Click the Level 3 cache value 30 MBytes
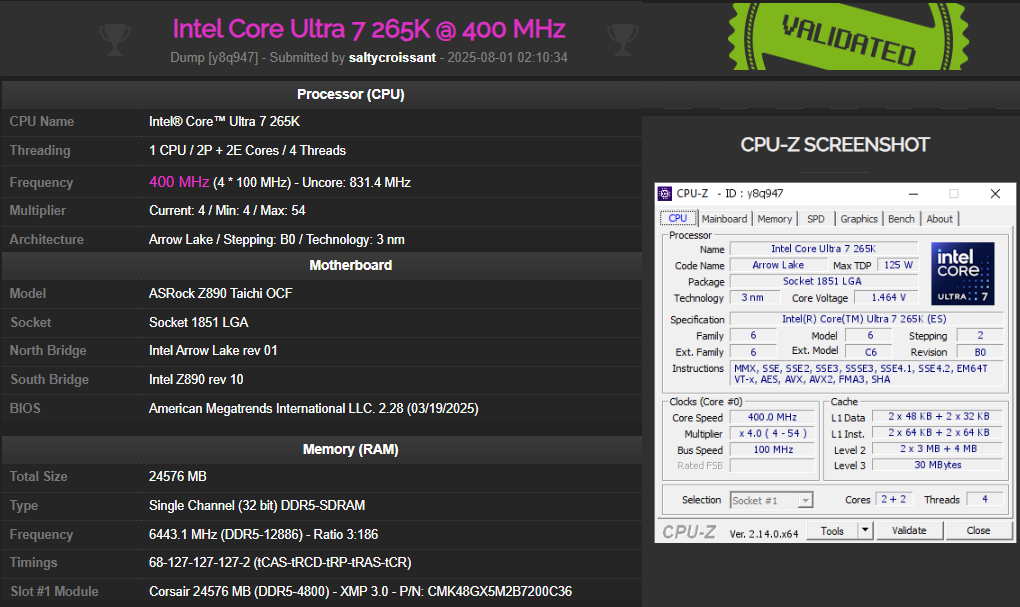1020x607 pixels. click(x=937, y=465)
